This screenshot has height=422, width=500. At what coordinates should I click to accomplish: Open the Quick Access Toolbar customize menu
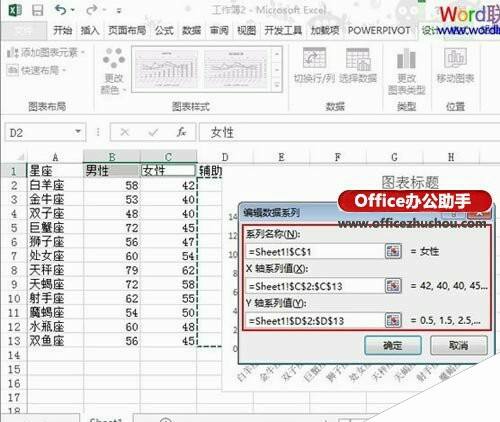[x=118, y=11]
